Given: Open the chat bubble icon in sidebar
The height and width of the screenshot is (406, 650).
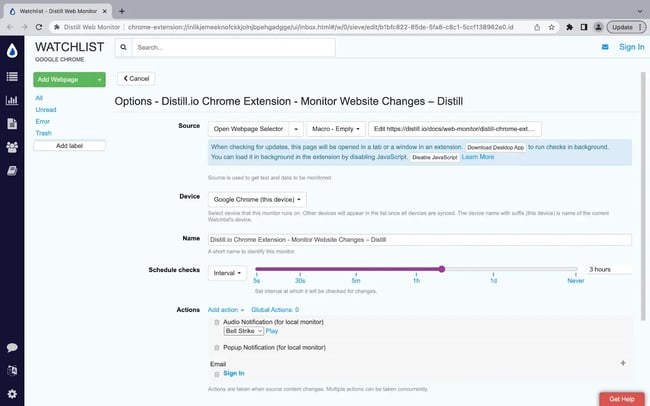Looking at the screenshot, I should tap(12, 348).
